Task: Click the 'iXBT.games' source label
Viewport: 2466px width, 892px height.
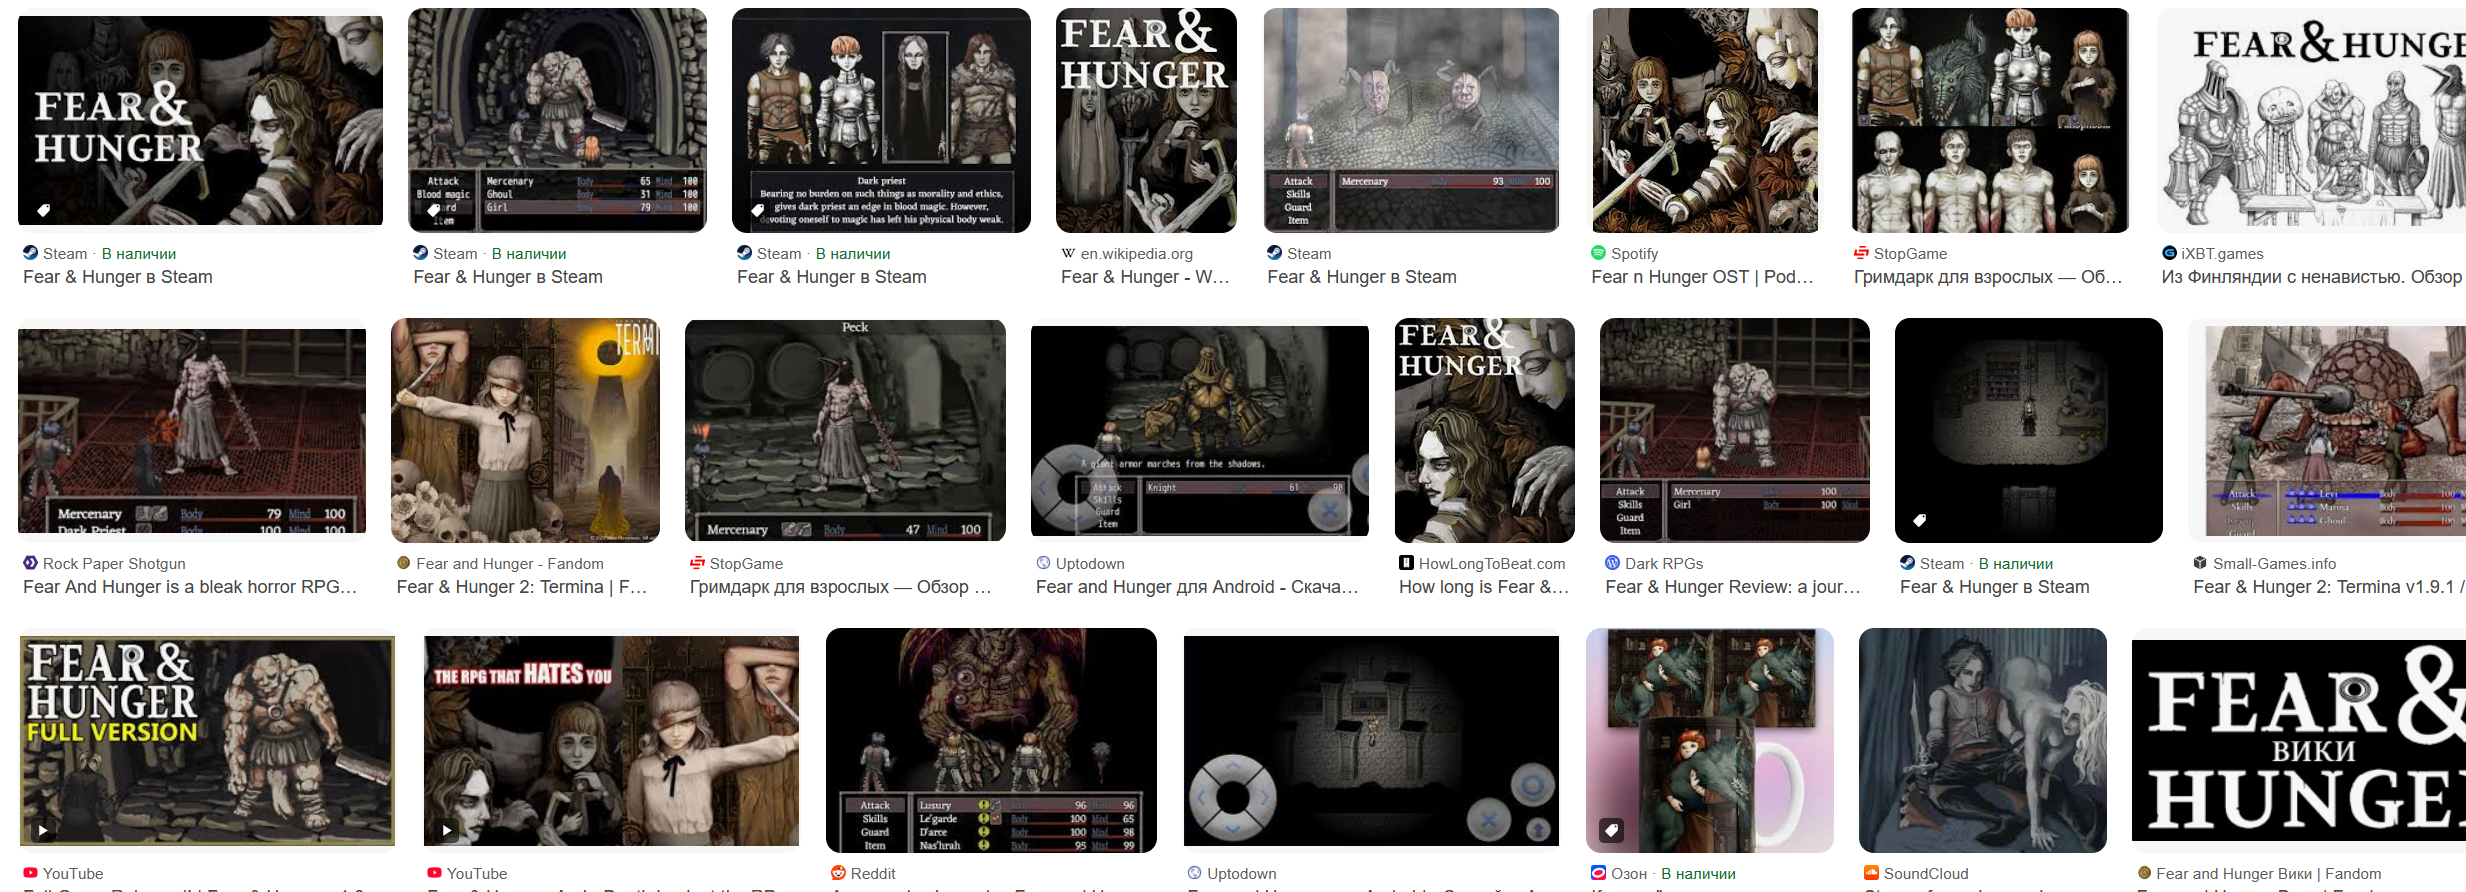Action: point(2223,254)
